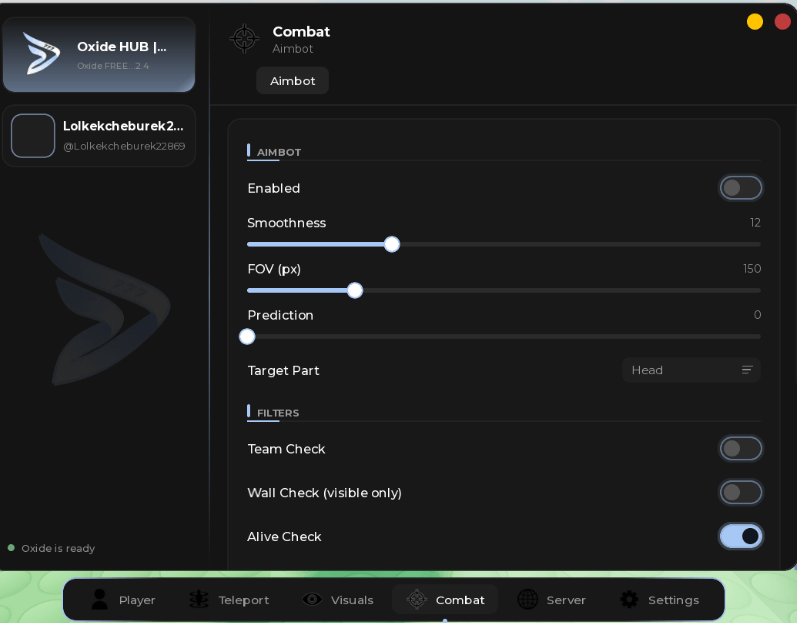Click the Oxide HUB header card
The width and height of the screenshot is (797, 623).
pyautogui.click(x=99, y=55)
